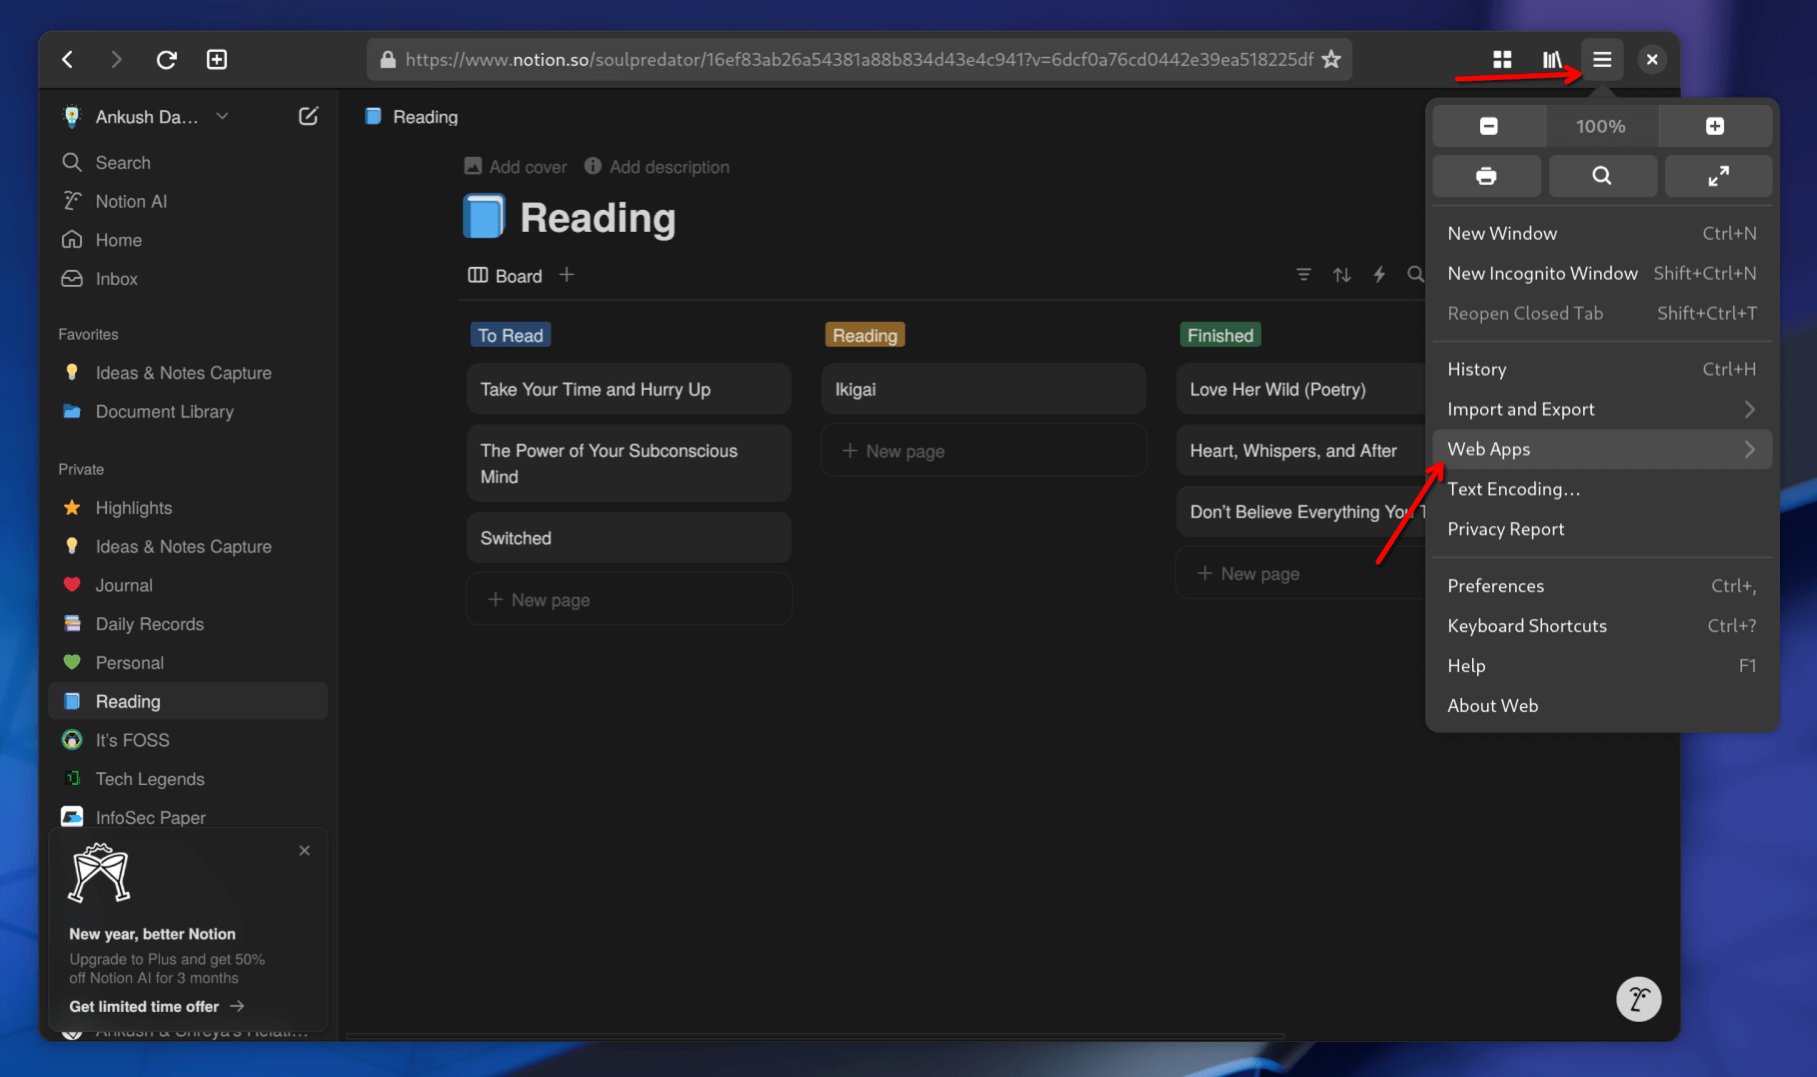The image size is (1817, 1077).
Task: Search within the Reading board
Action: coord(1416,274)
